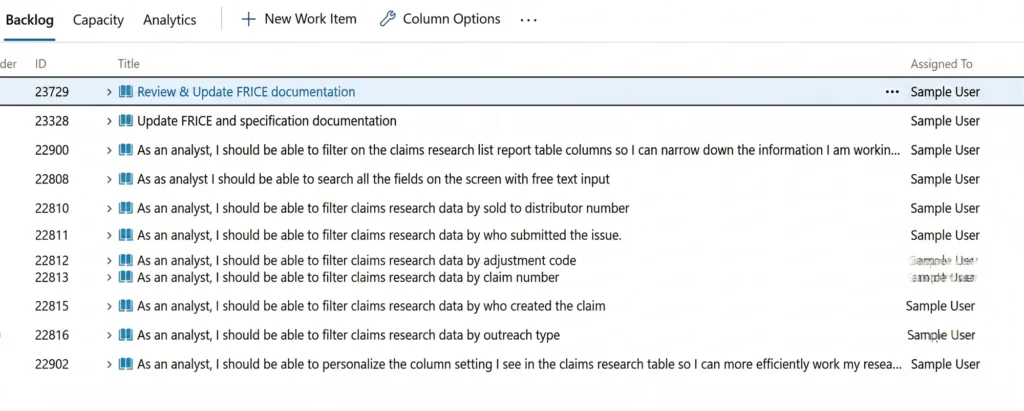Image resolution: width=1024 pixels, height=411 pixels.
Task: Expand the Review & Update FRICE documentation row
Action: (x=110, y=92)
